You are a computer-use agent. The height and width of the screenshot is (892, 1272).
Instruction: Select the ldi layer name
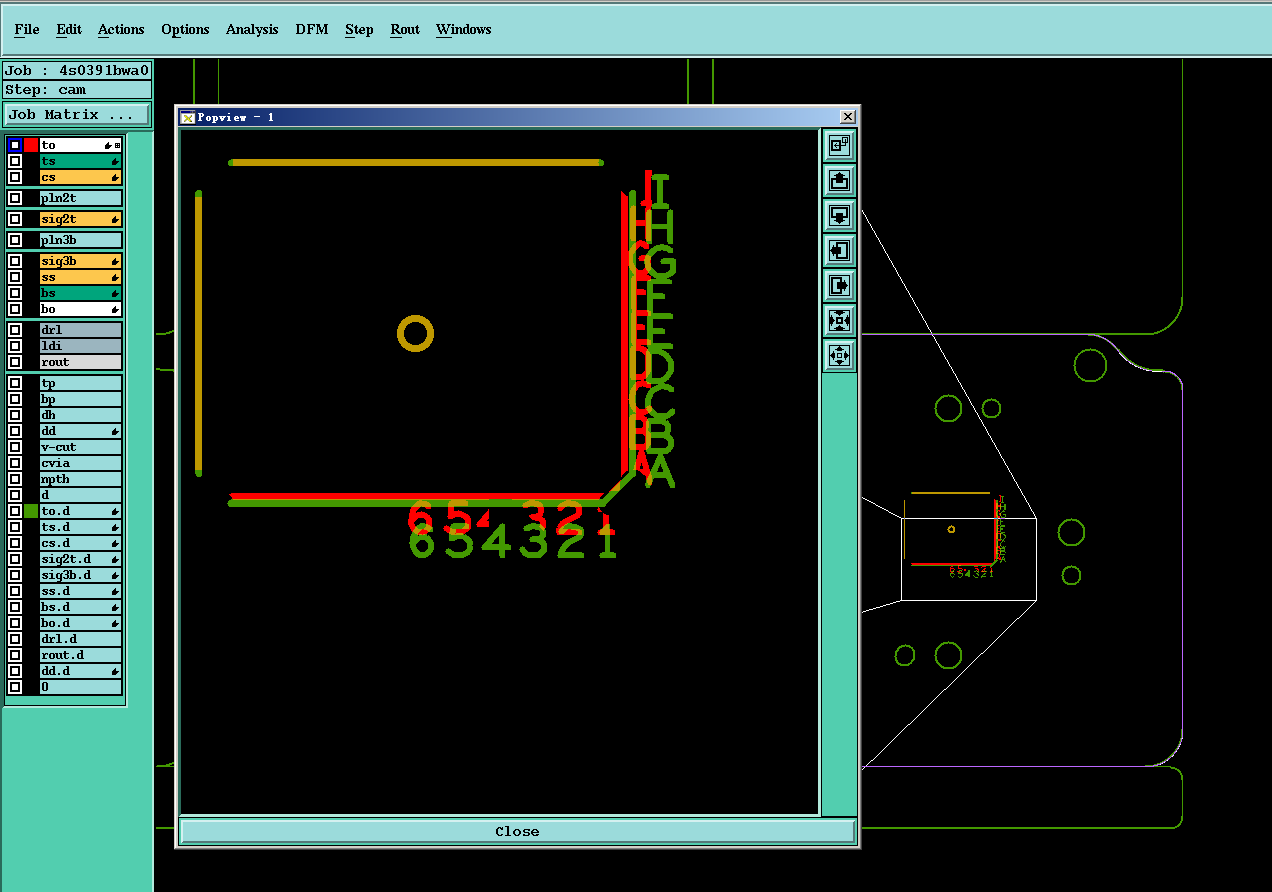81,346
